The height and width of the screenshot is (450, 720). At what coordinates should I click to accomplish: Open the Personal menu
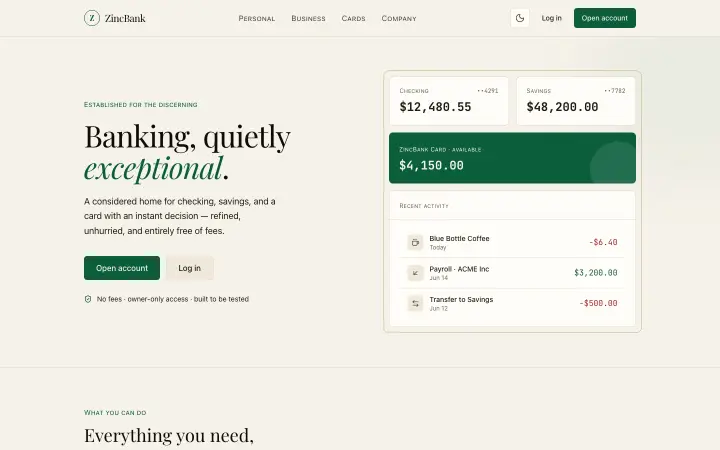(257, 18)
